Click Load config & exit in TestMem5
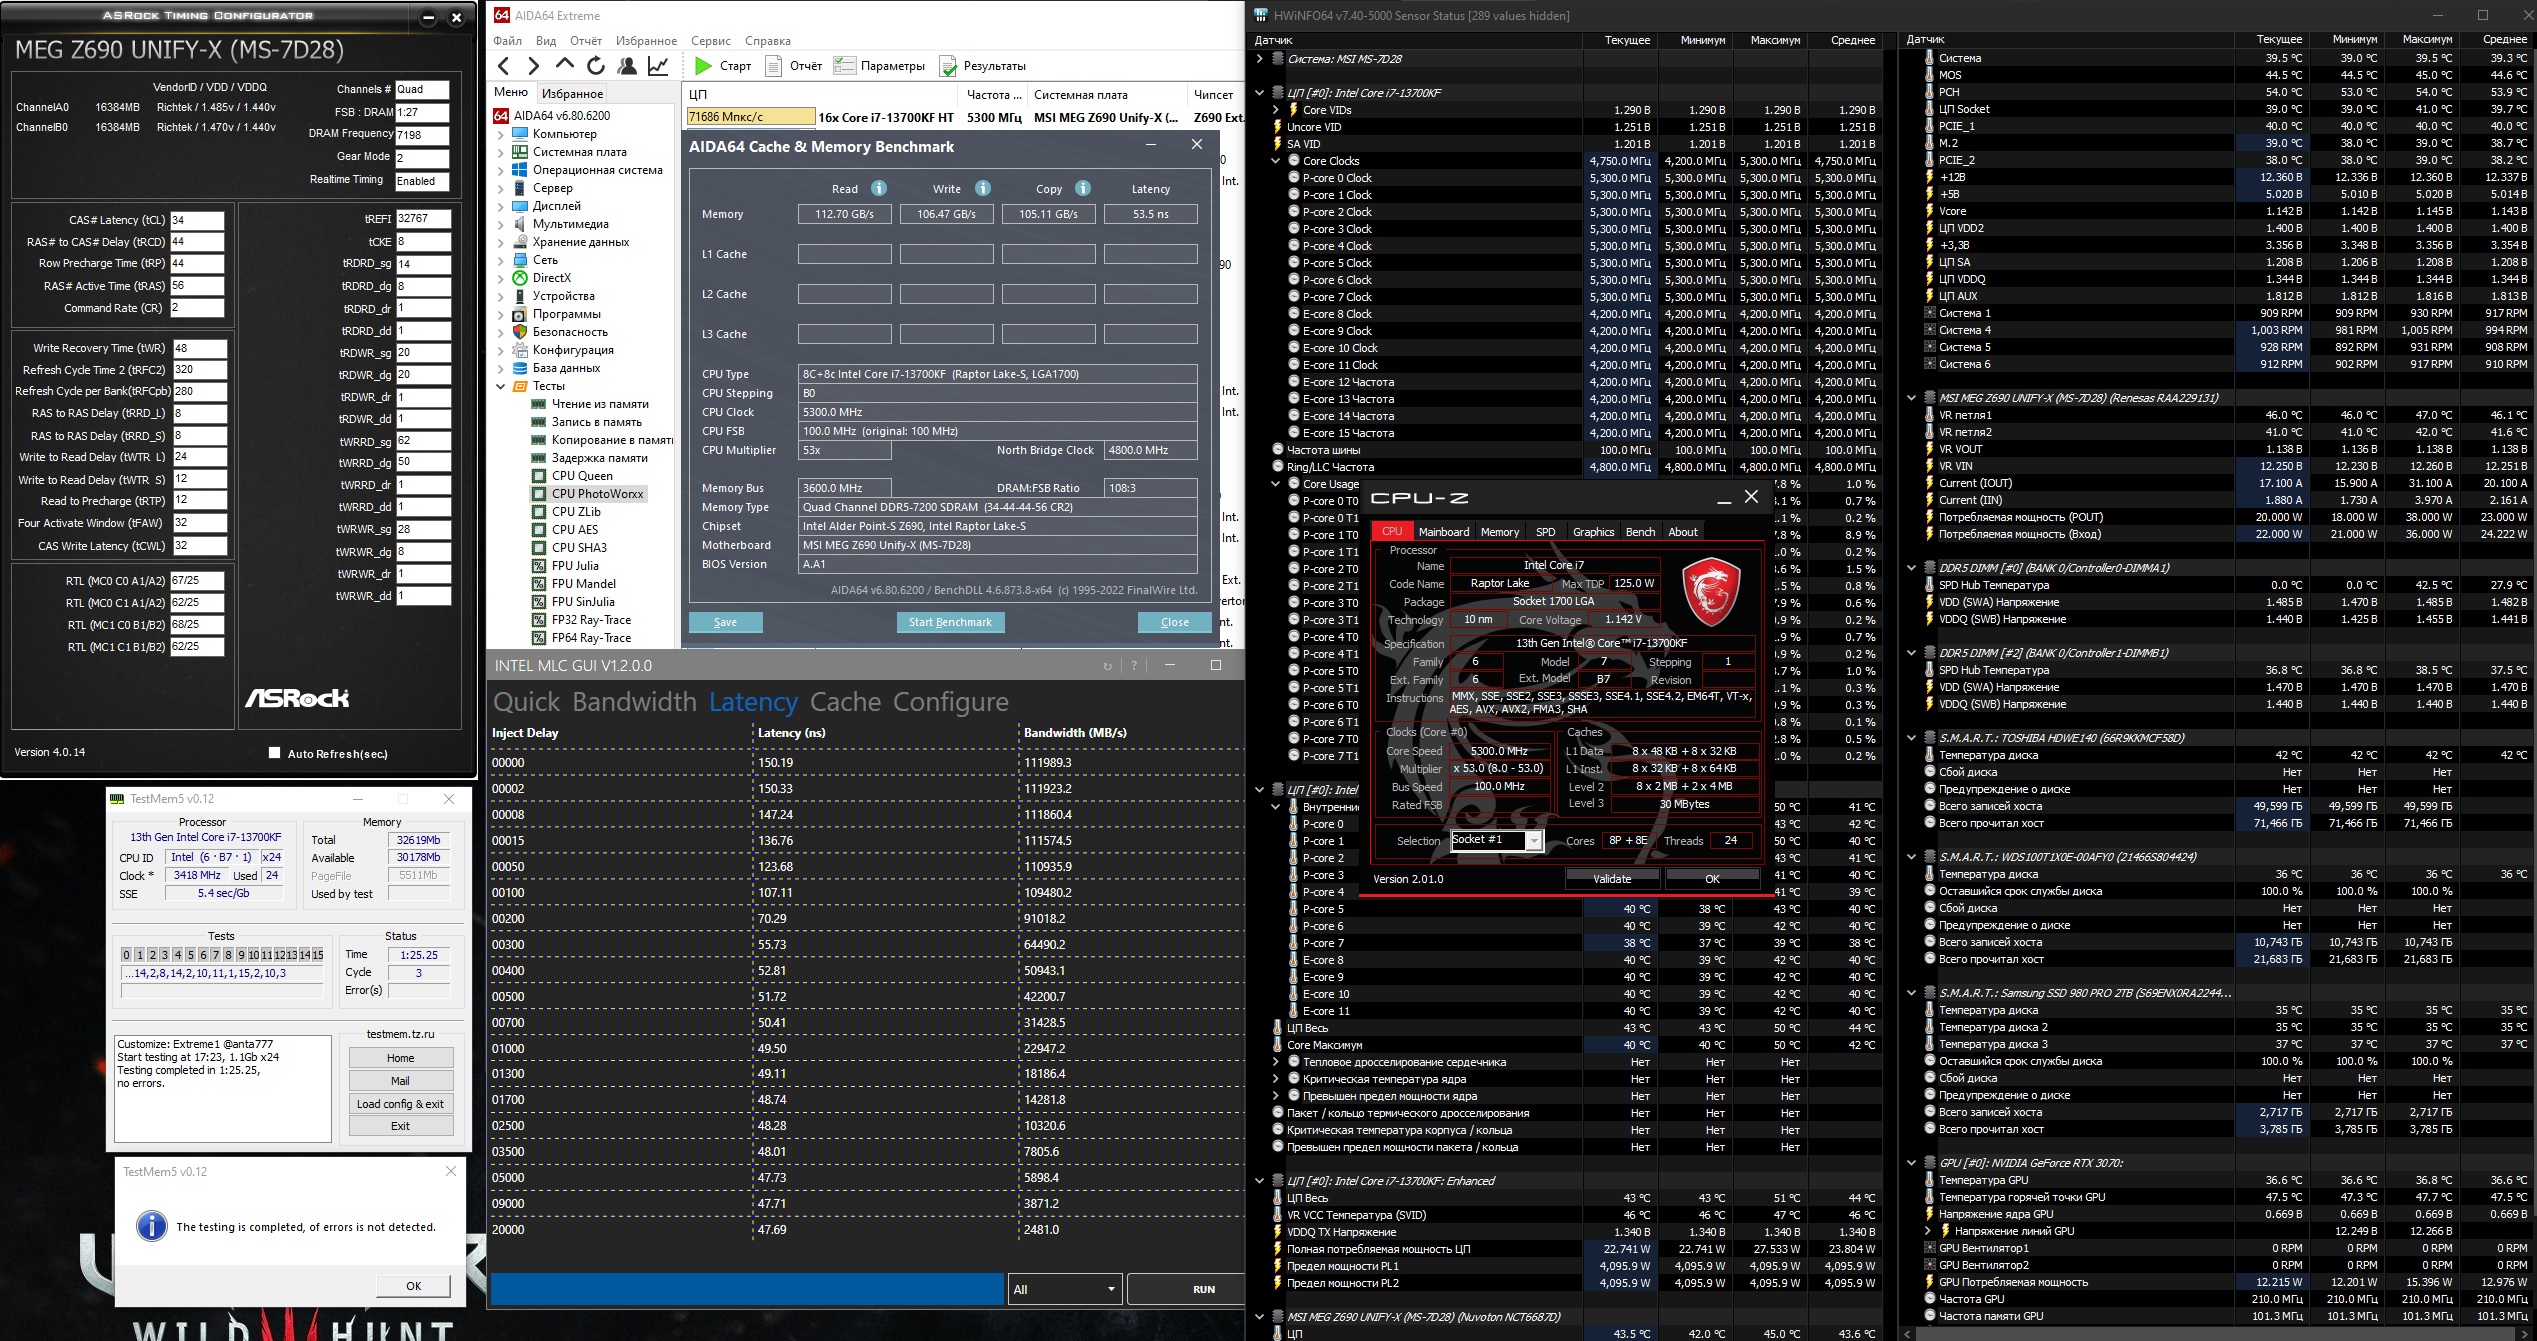 point(400,1104)
